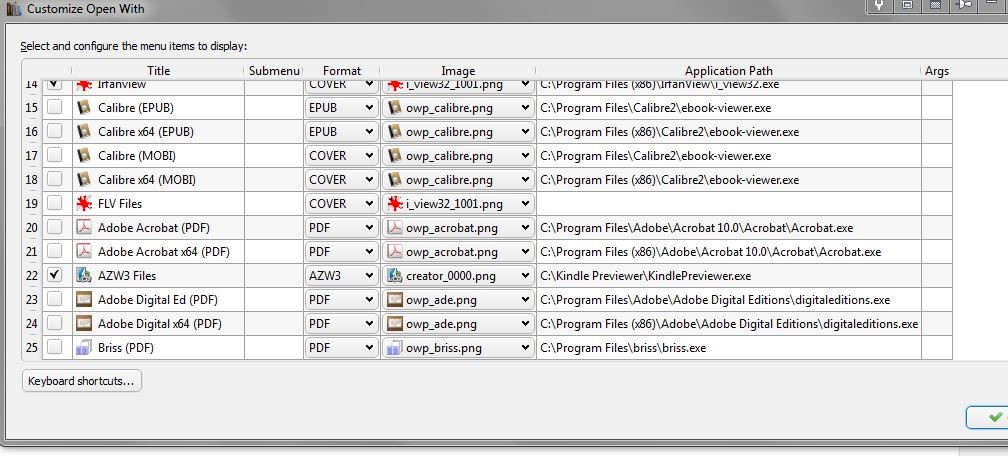Select the Acrobat.exe path for Adobe Acrobat (PDF)
1008x456 pixels.
[x=728, y=228]
